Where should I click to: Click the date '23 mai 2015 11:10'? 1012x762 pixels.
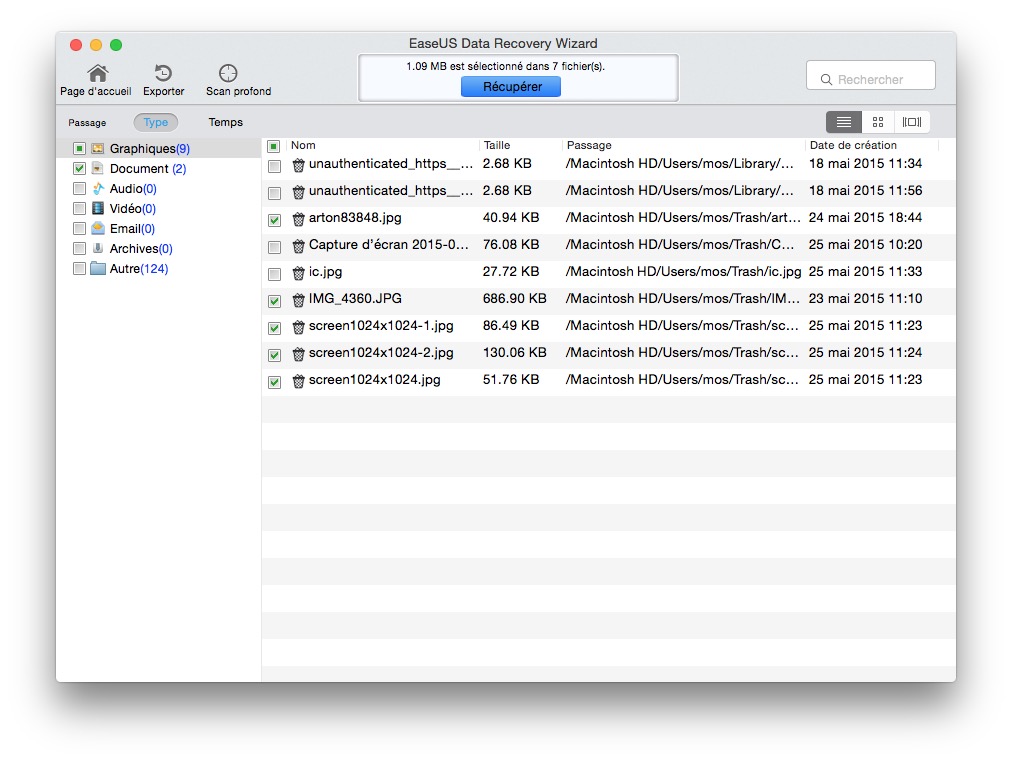(865, 299)
